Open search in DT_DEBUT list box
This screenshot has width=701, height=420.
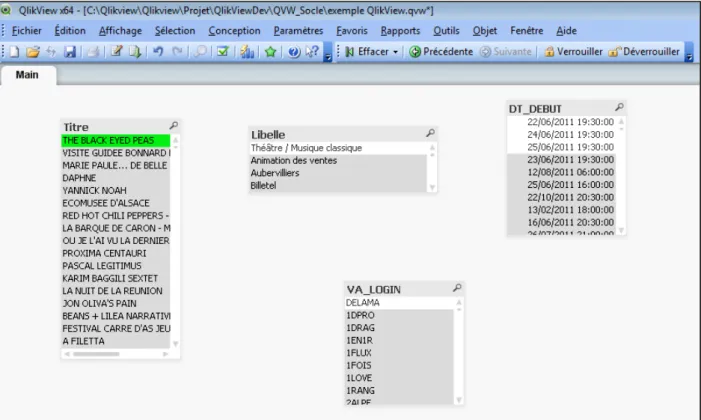coord(619,107)
